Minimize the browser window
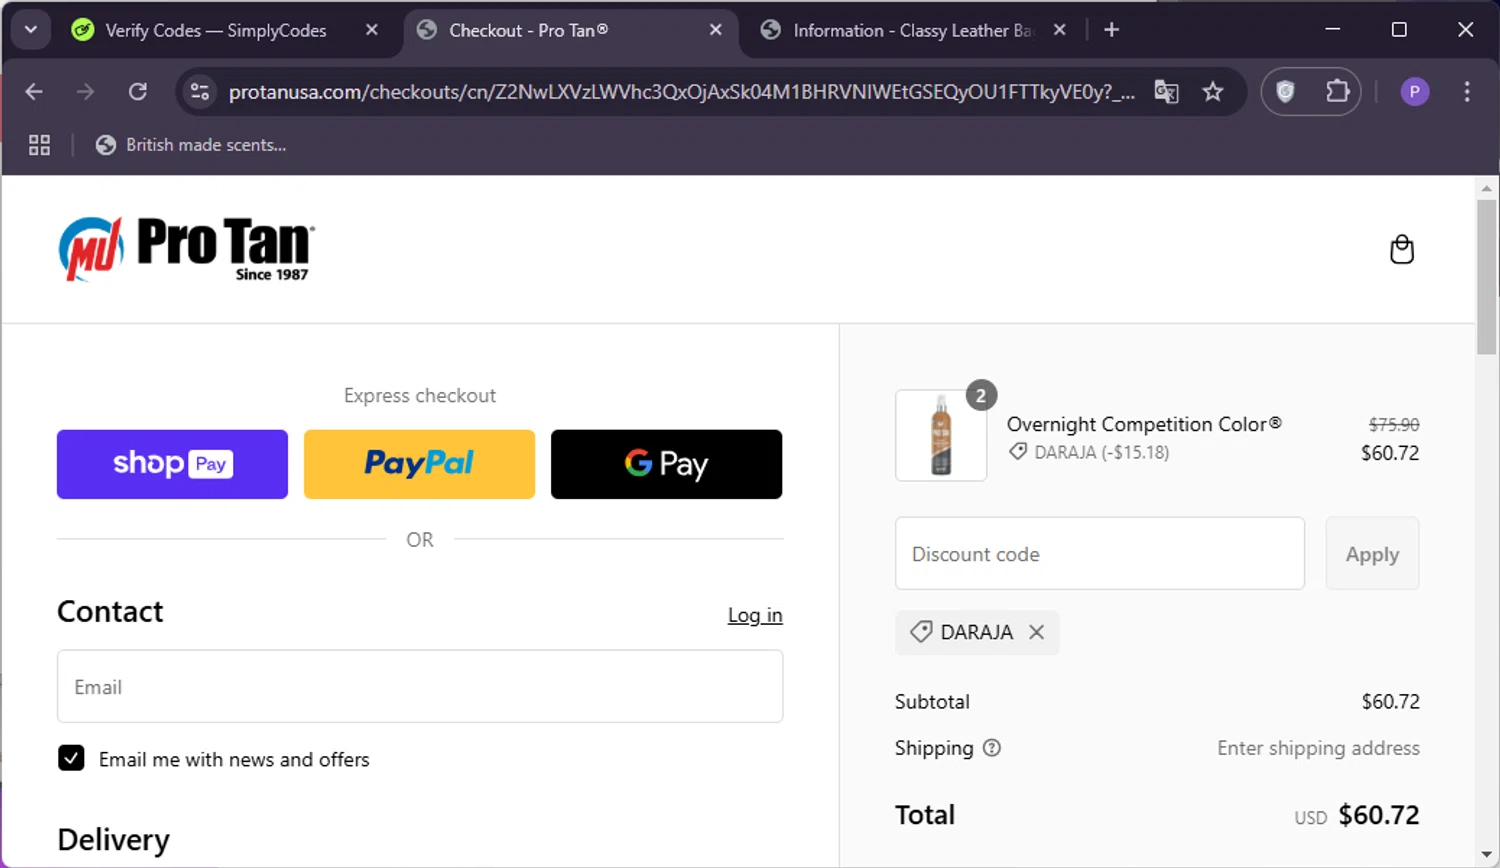The image size is (1500, 868). pos(1332,30)
